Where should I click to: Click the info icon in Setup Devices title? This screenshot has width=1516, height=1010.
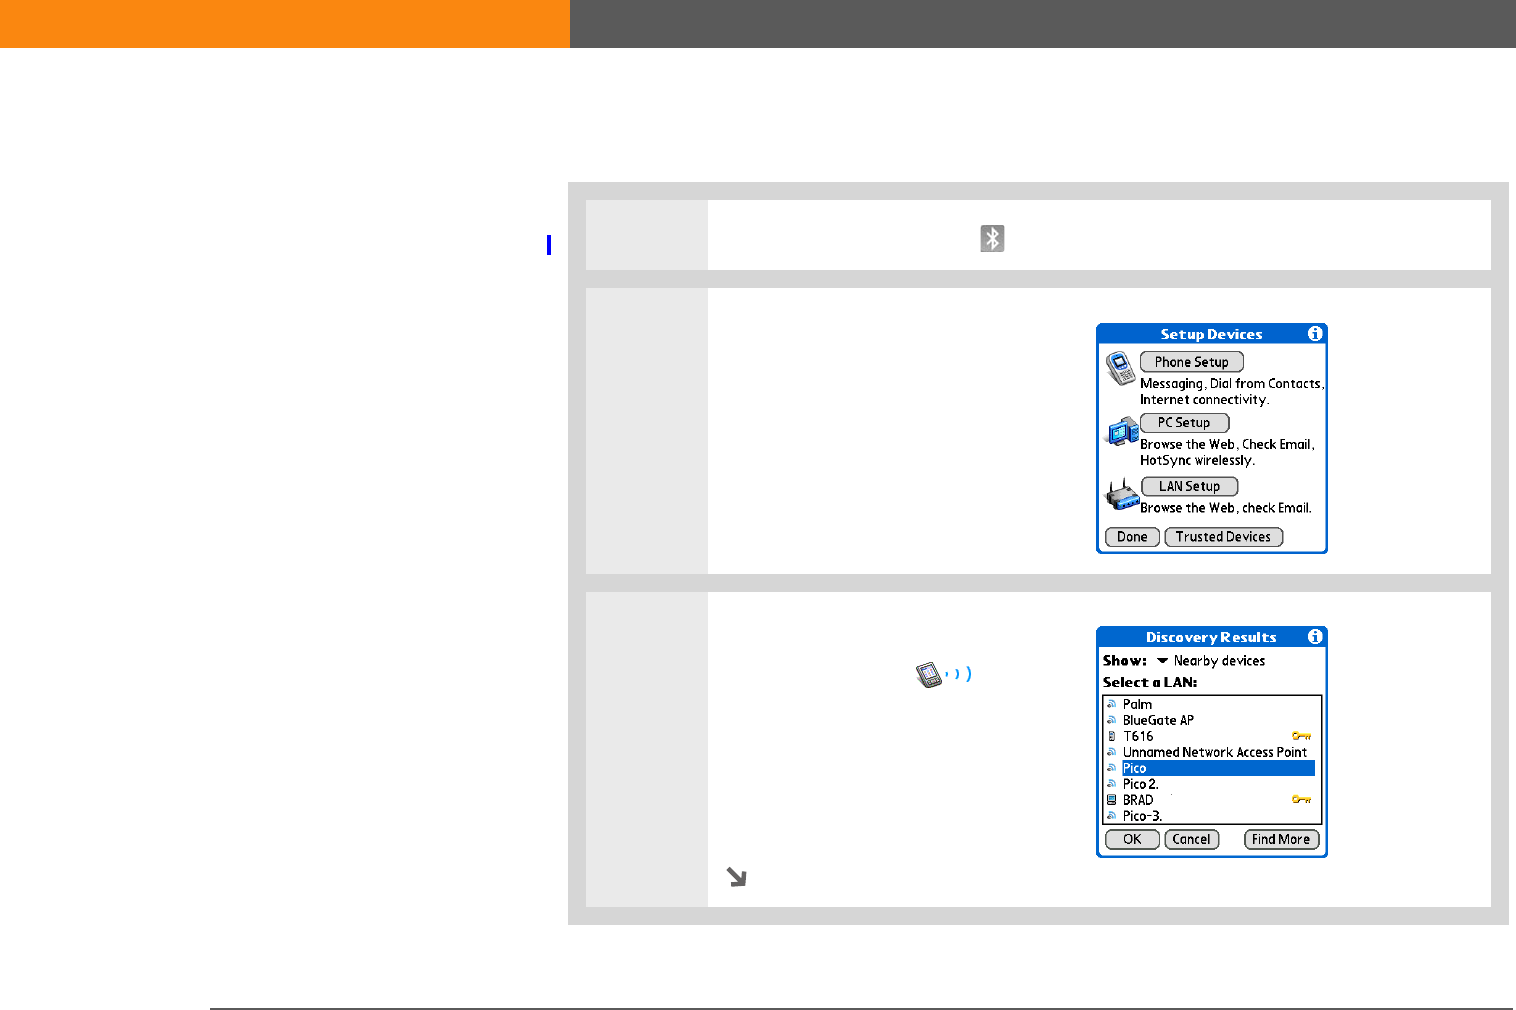coord(1315,334)
